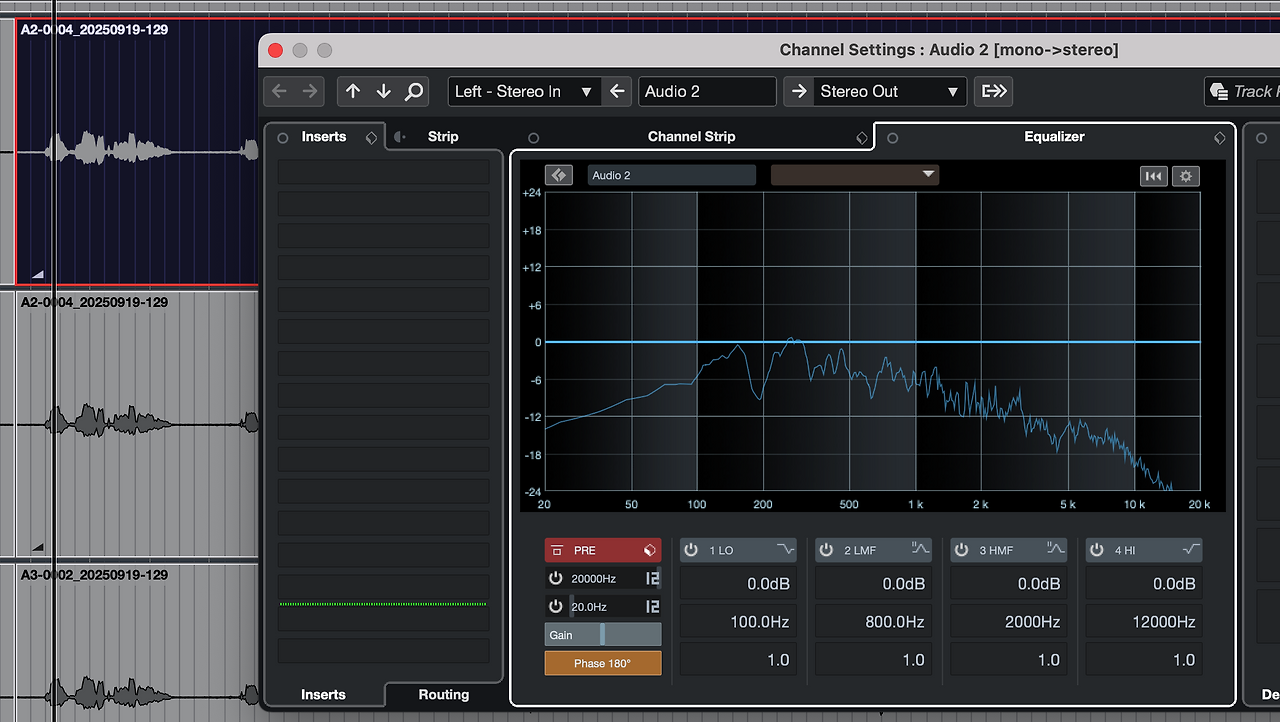Click the 2 LMF band Q value 1.0
This screenshot has width=1280, height=722.
pos(874,660)
